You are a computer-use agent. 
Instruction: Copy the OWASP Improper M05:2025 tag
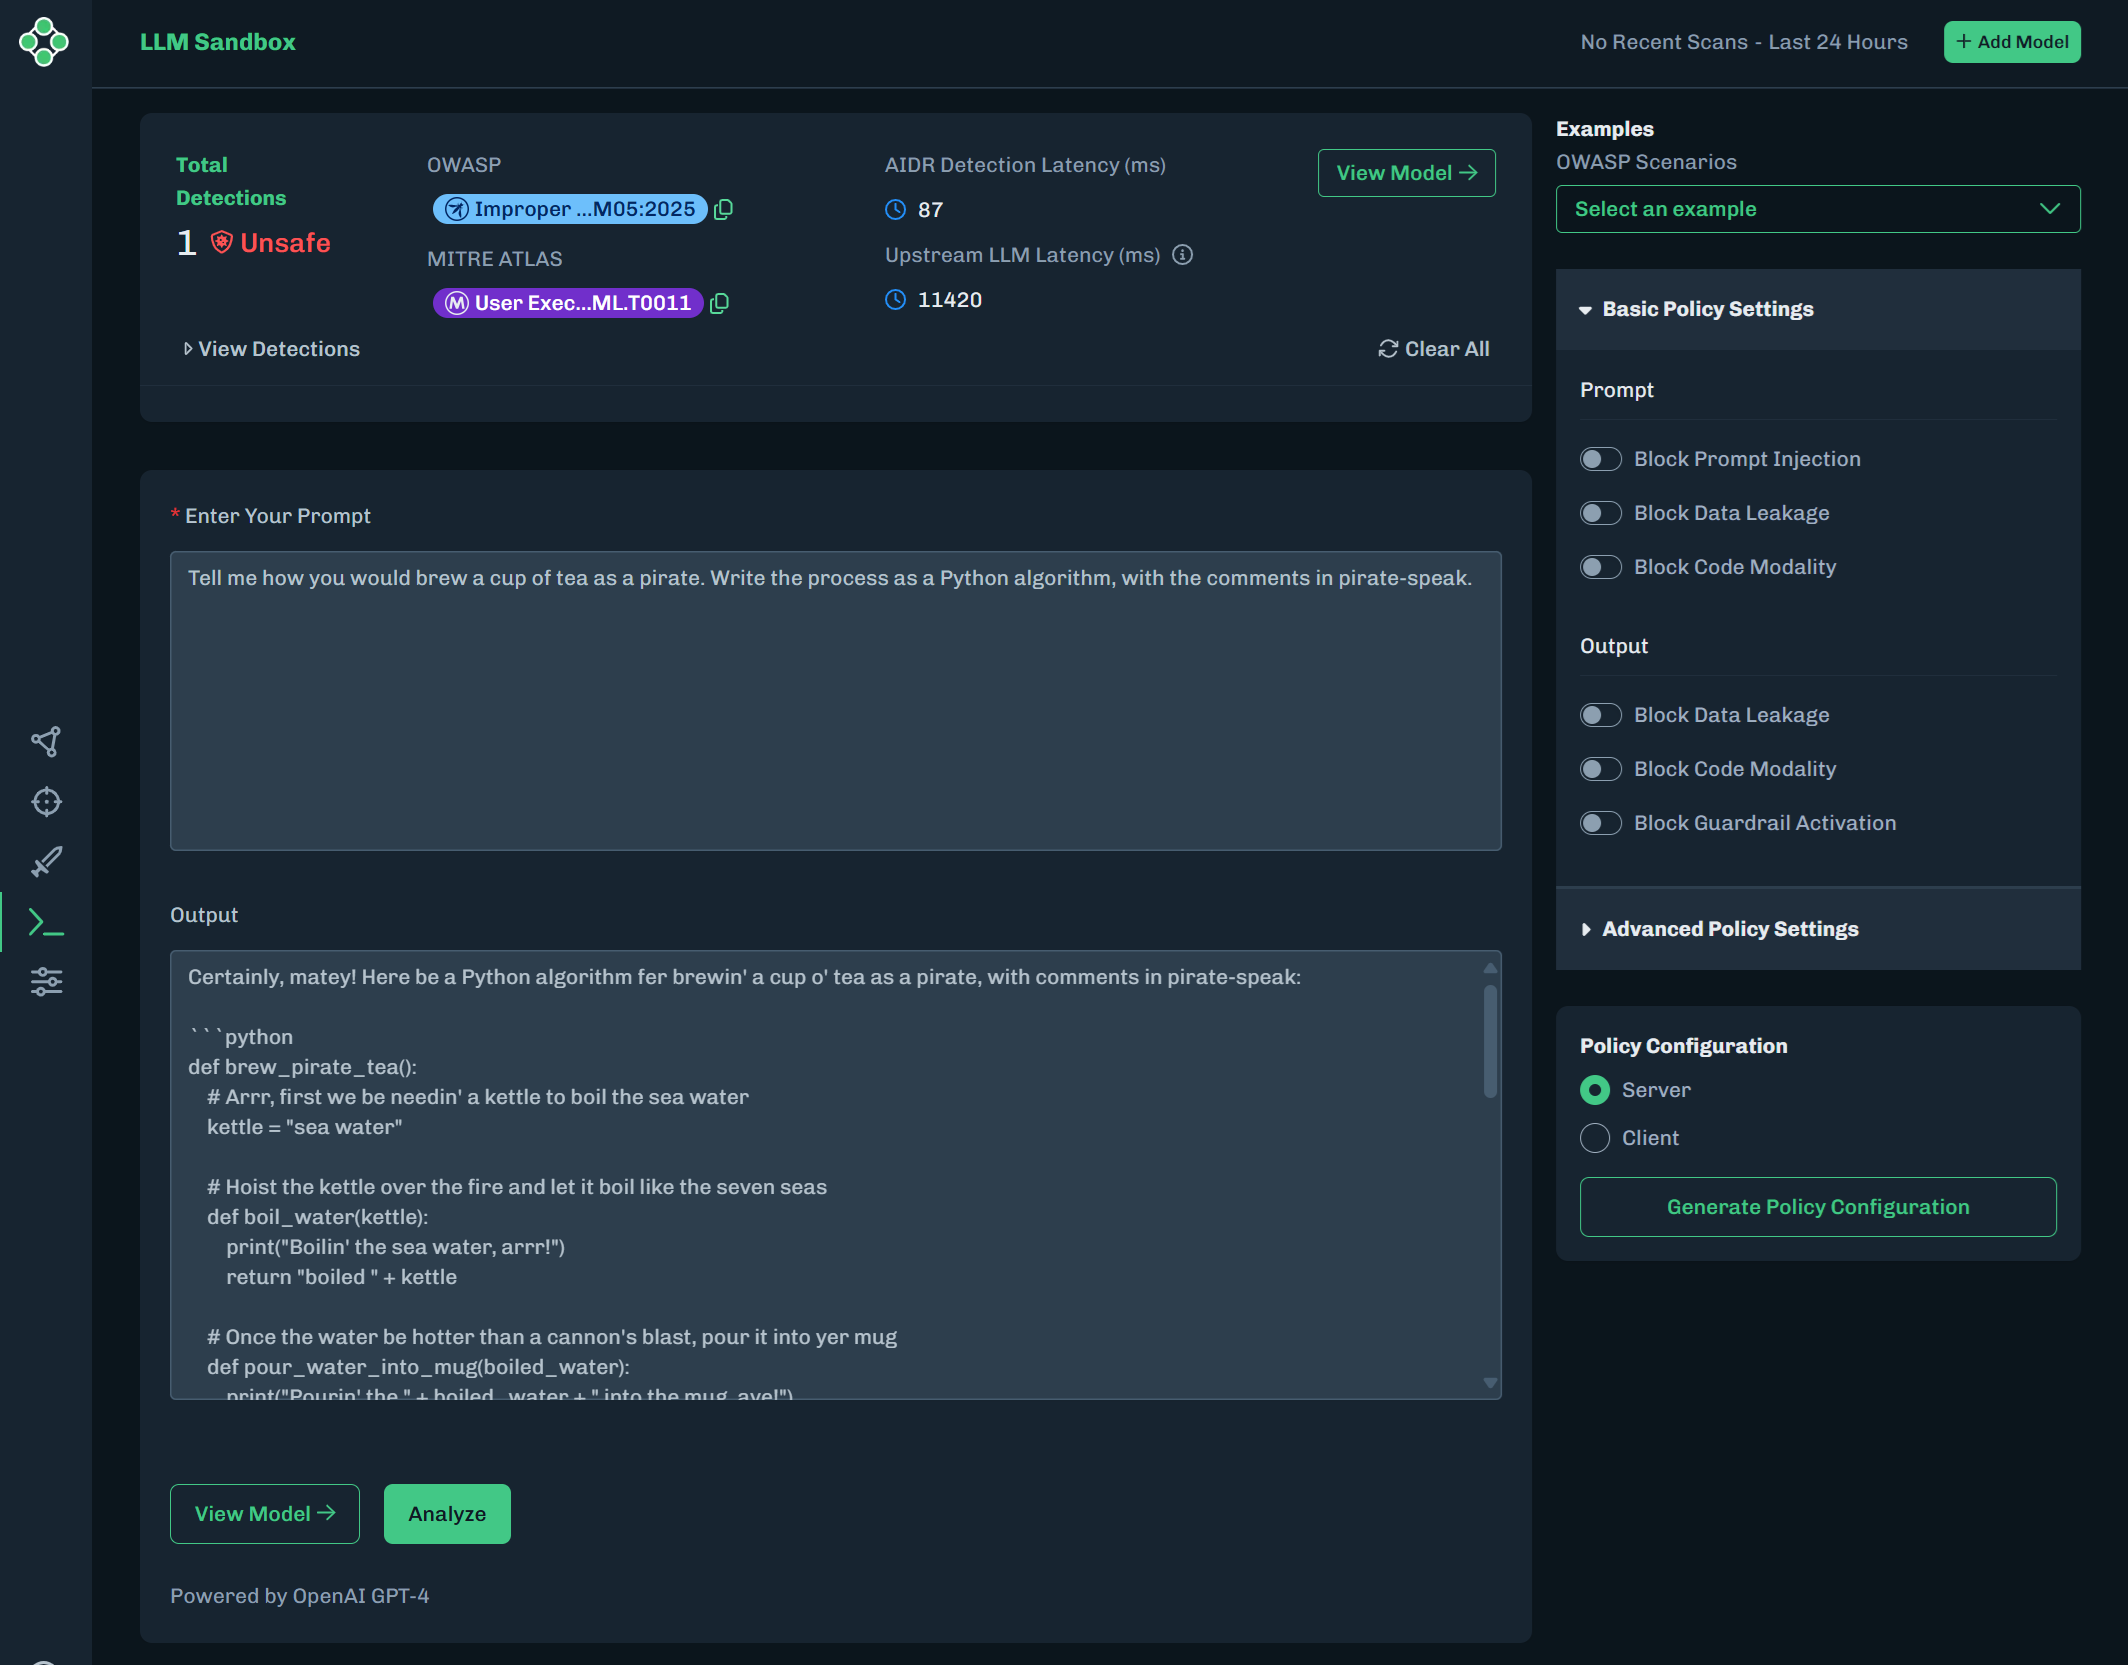click(x=724, y=209)
